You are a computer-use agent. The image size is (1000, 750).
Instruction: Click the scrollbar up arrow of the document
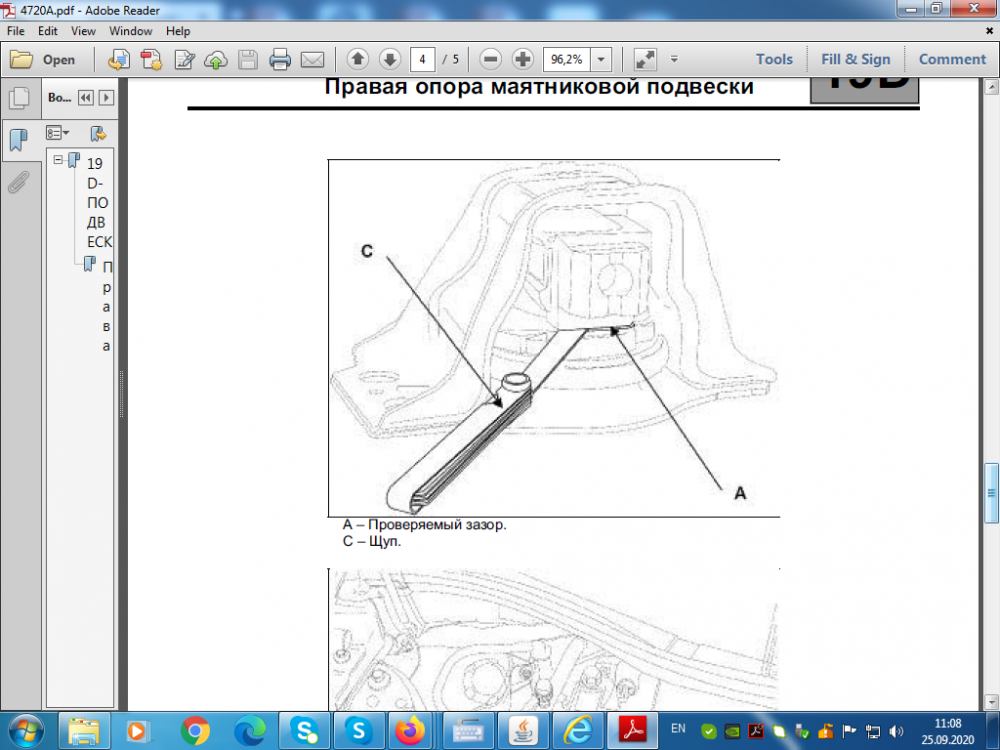pyautogui.click(x=992, y=87)
